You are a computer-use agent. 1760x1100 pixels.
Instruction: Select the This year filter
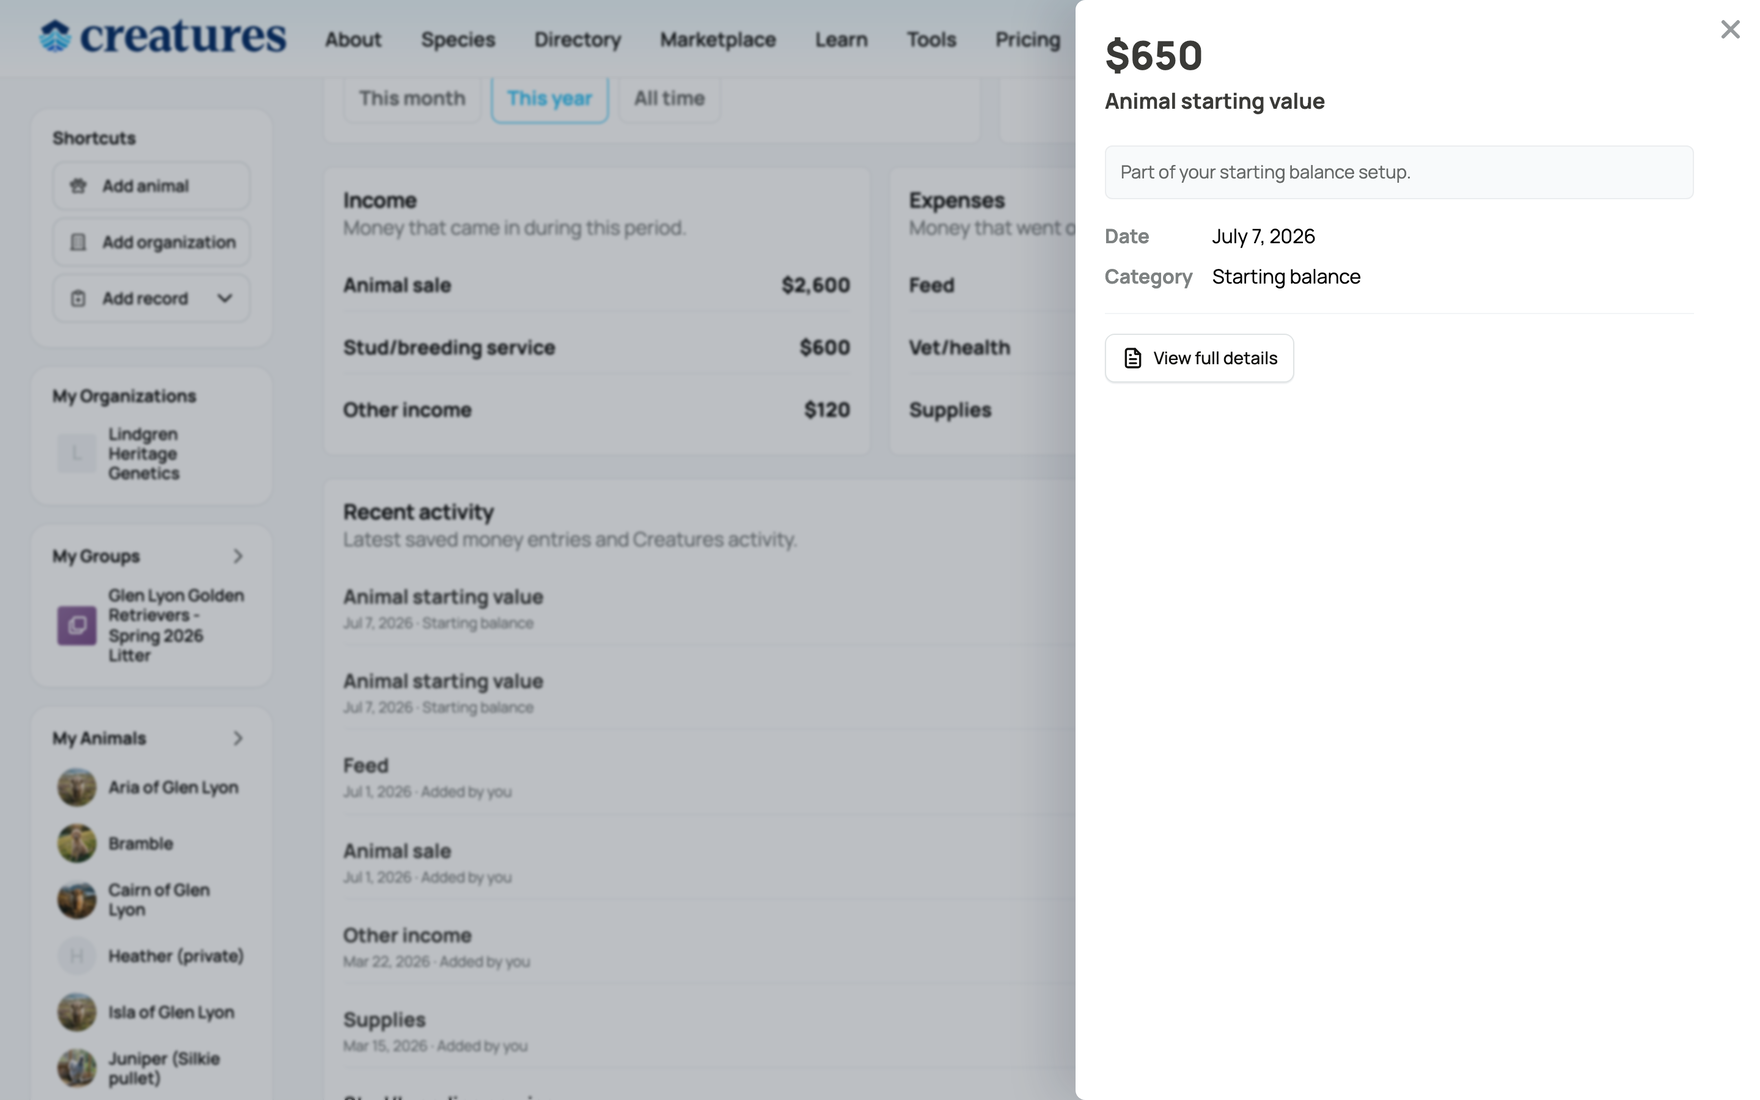(x=550, y=98)
